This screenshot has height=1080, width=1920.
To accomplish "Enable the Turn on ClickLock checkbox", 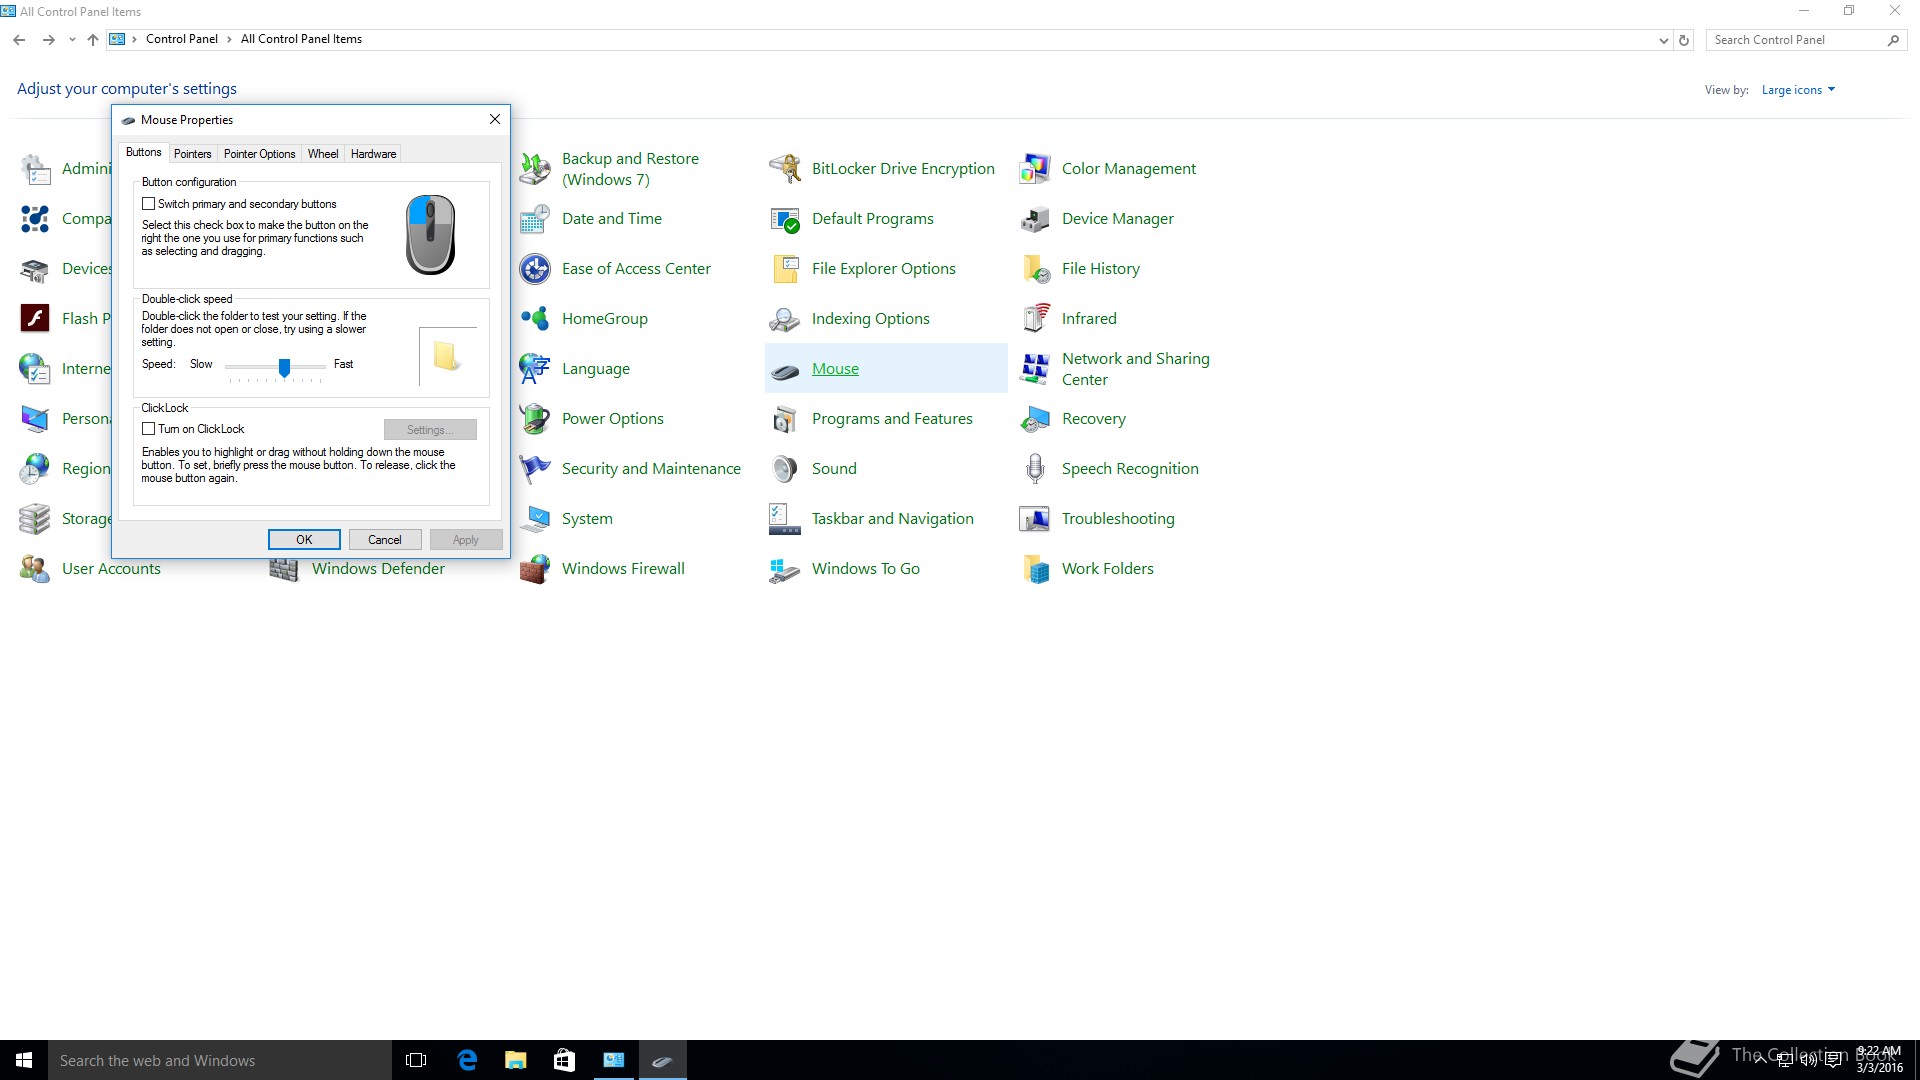I will coord(149,429).
